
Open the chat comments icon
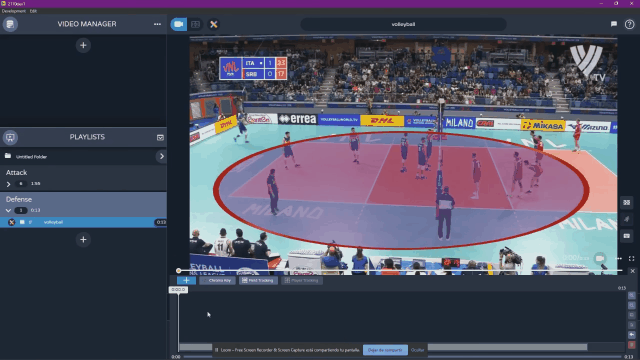(613, 24)
